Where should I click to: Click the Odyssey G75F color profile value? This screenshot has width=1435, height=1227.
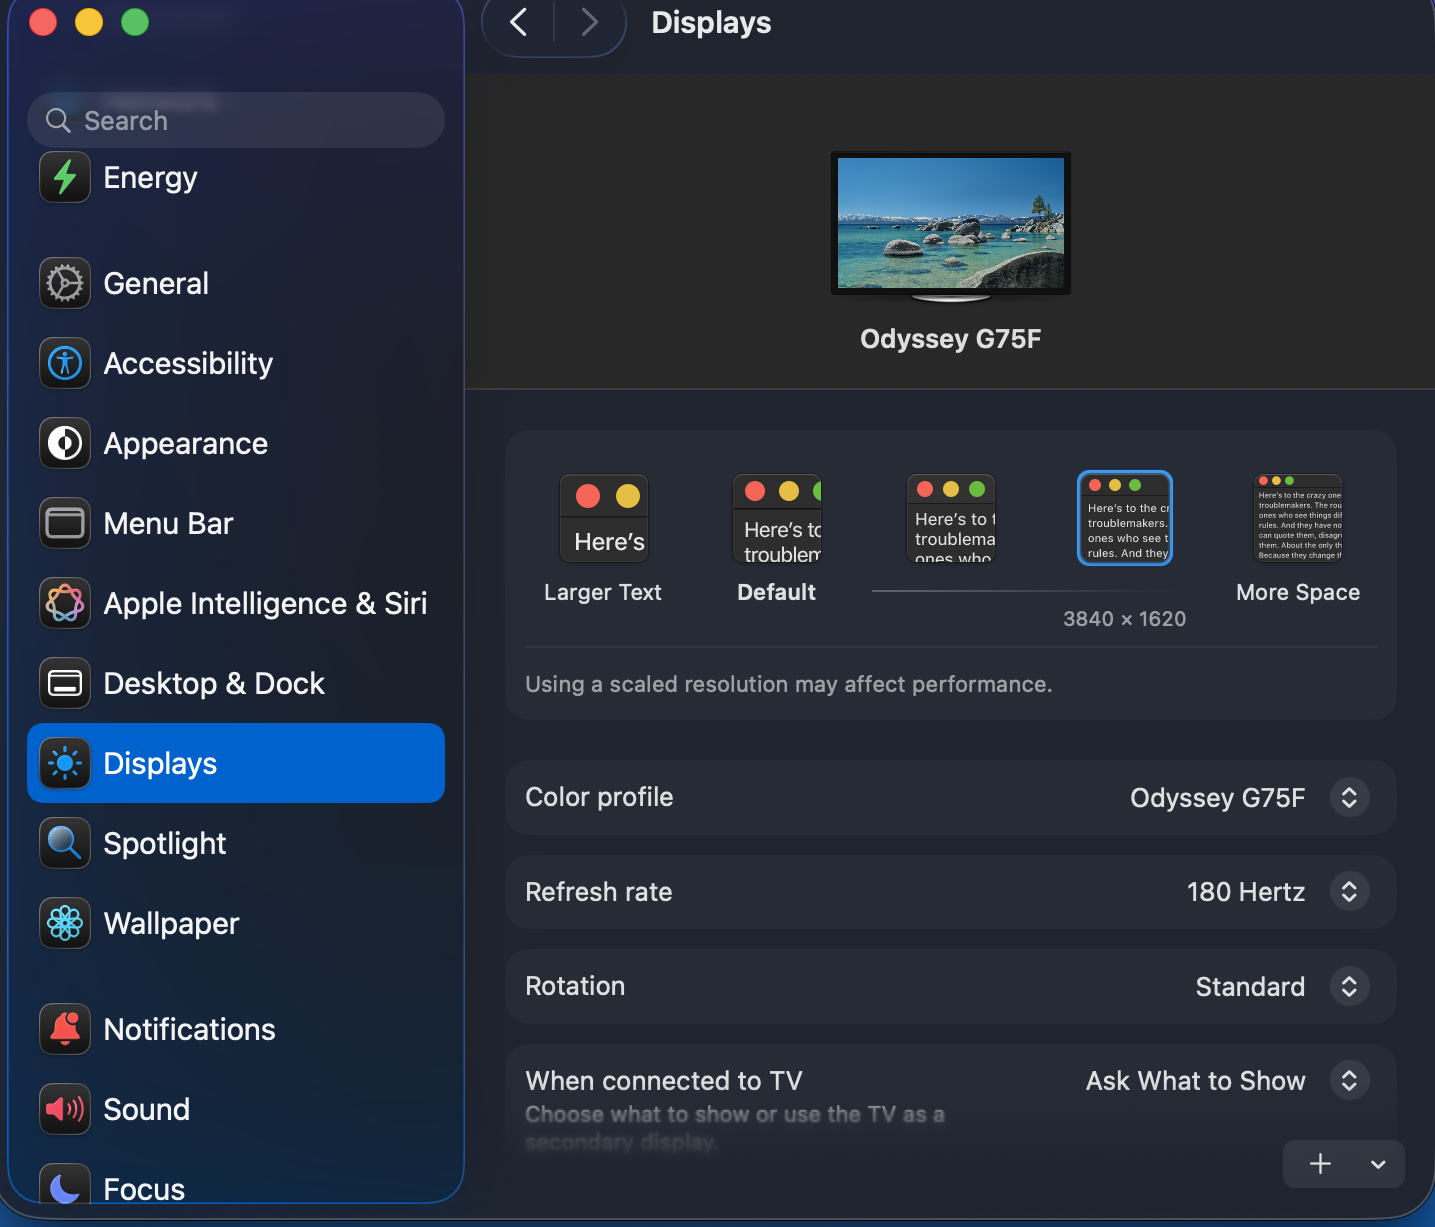tap(1218, 798)
